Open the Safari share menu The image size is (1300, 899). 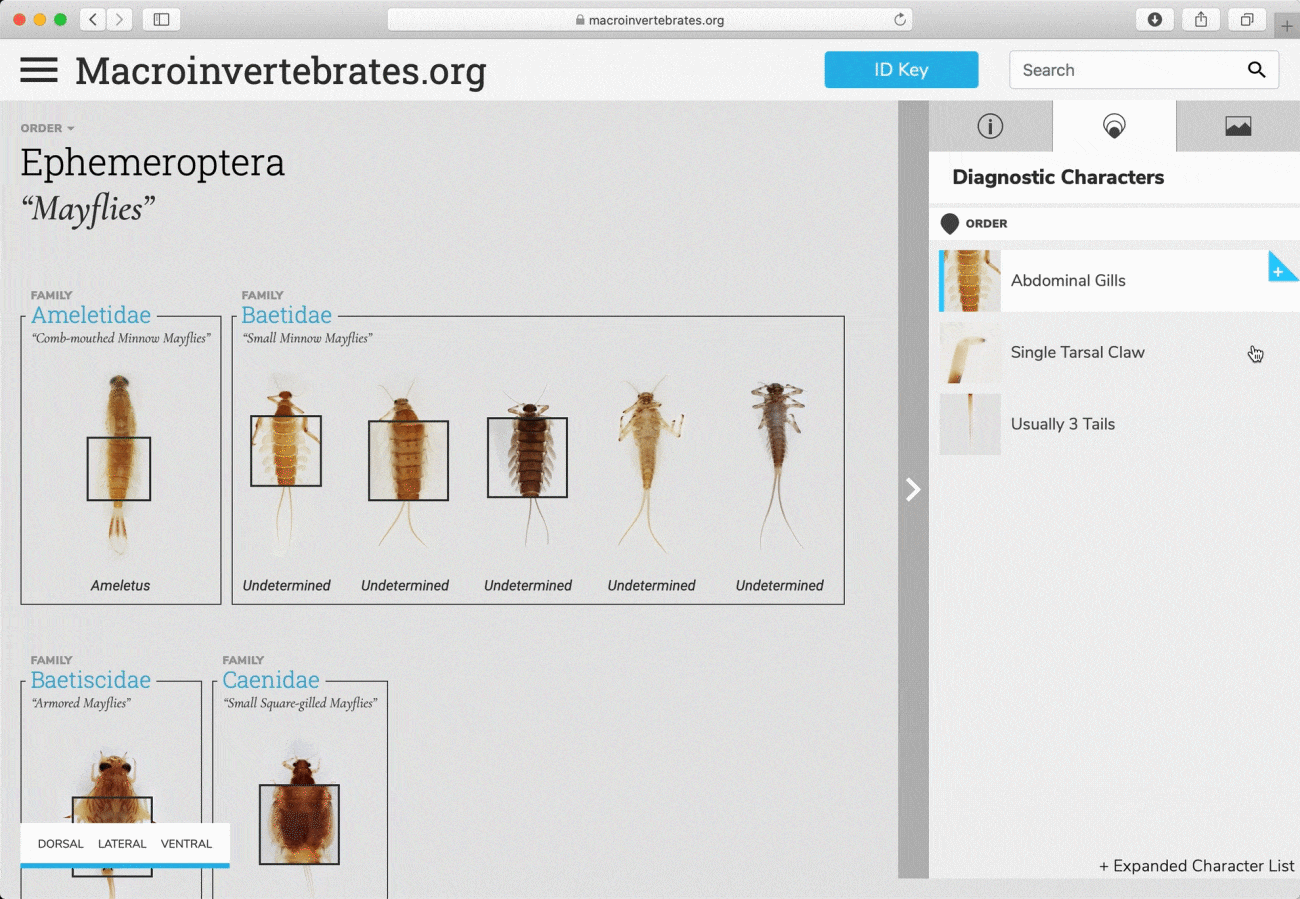(1201, 19)
